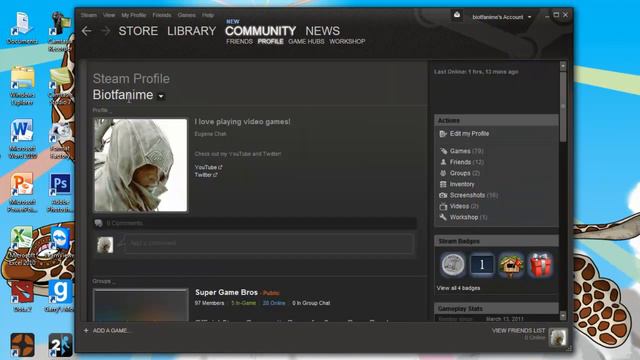Open the Groups (2) link
The height and width of the screenshot is (360, 640).
(x=464, y=173)
